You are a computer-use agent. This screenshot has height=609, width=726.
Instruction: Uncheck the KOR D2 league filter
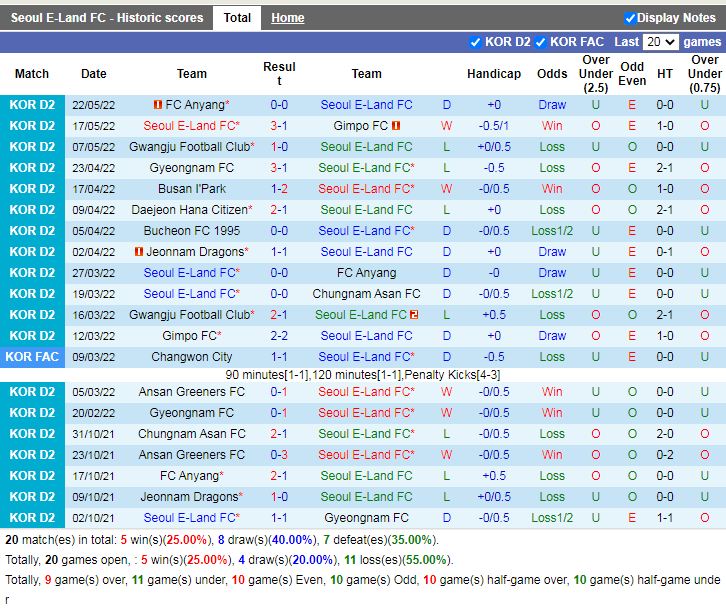point(475,42)
